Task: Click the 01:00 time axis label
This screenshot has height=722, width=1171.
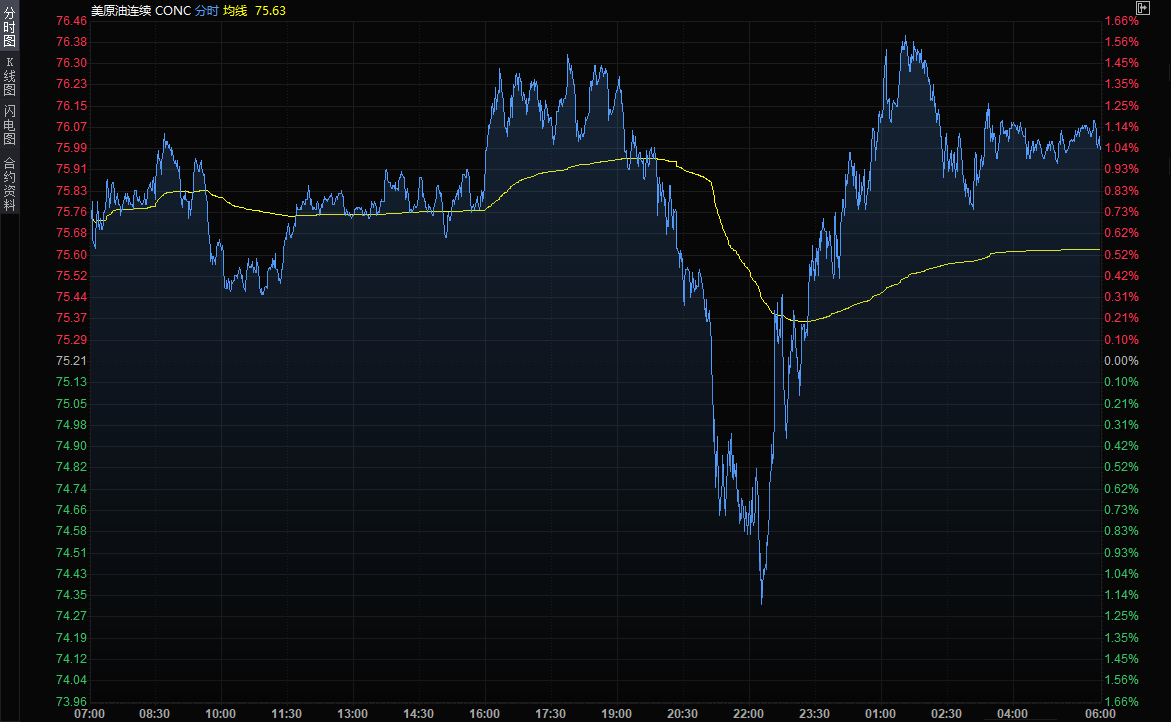Action: point(881,713)
